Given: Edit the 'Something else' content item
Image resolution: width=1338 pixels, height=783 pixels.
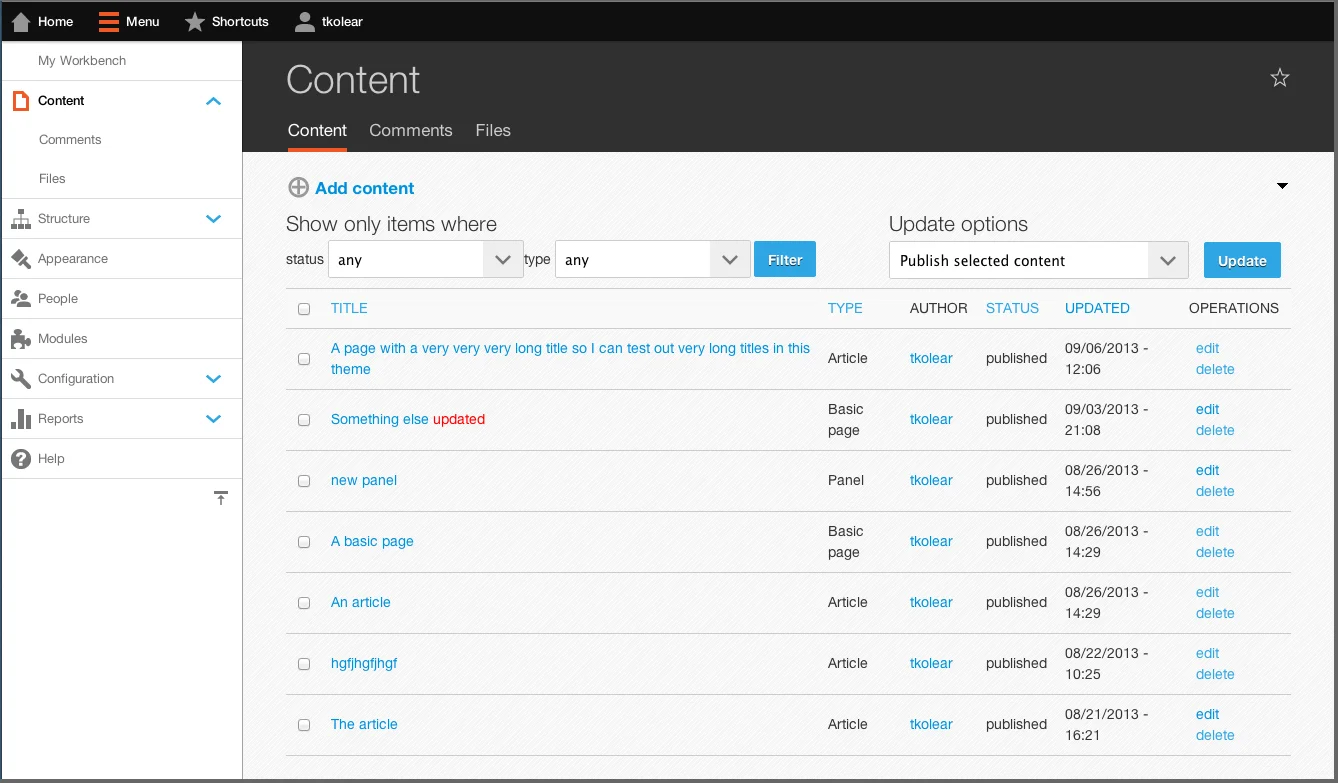Looking at the screenshot, I should tap(1207, 409).
